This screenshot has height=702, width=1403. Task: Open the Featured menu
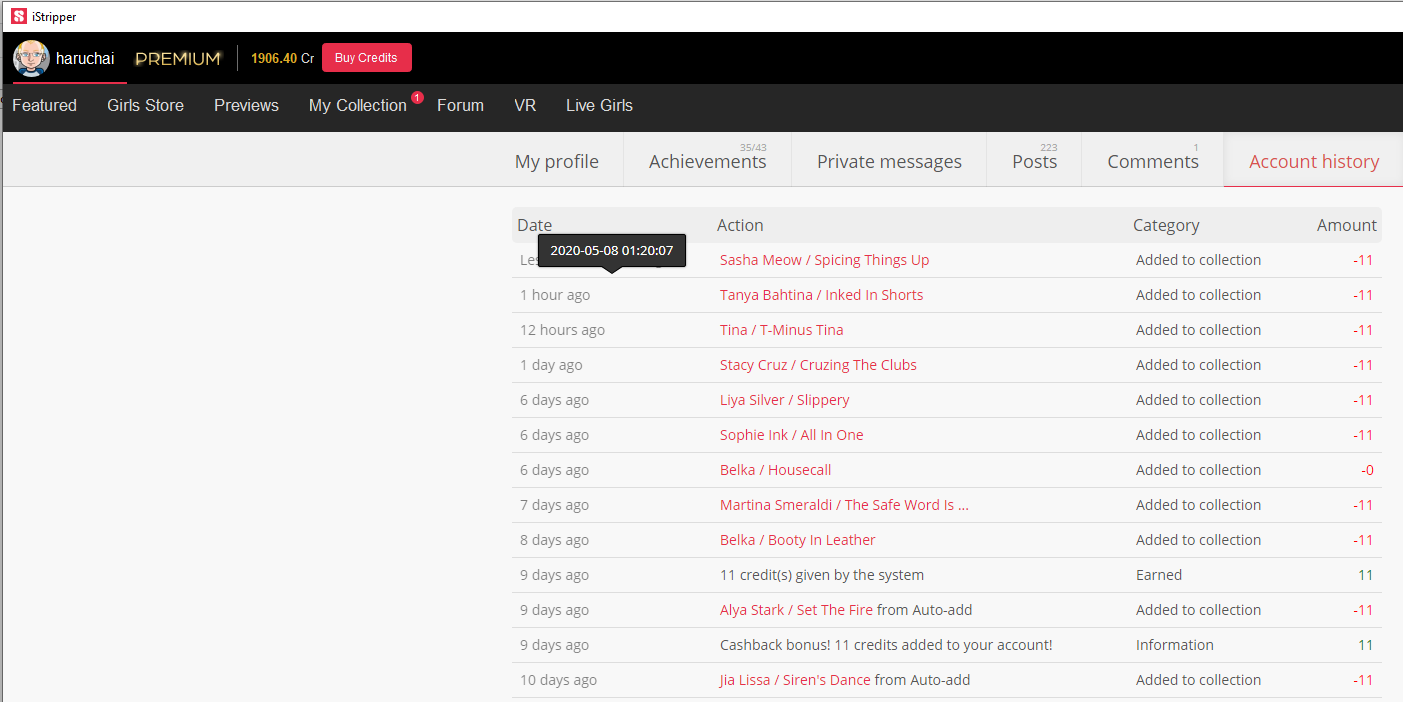pyautogui.click(x=44, y=105)
